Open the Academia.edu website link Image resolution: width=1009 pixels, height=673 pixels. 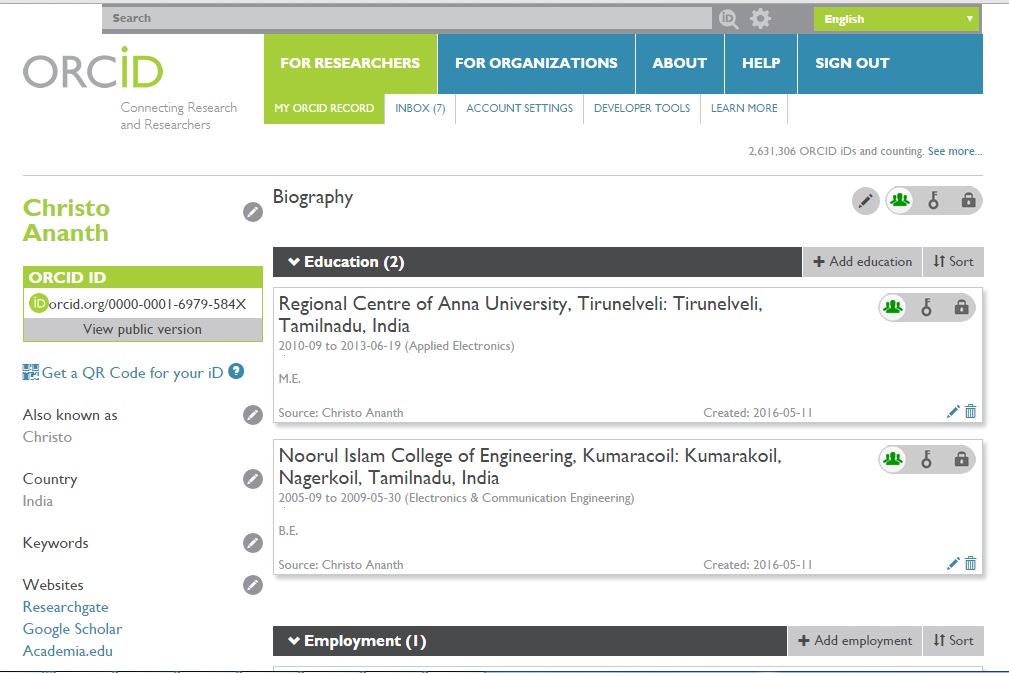click(68, 650)
